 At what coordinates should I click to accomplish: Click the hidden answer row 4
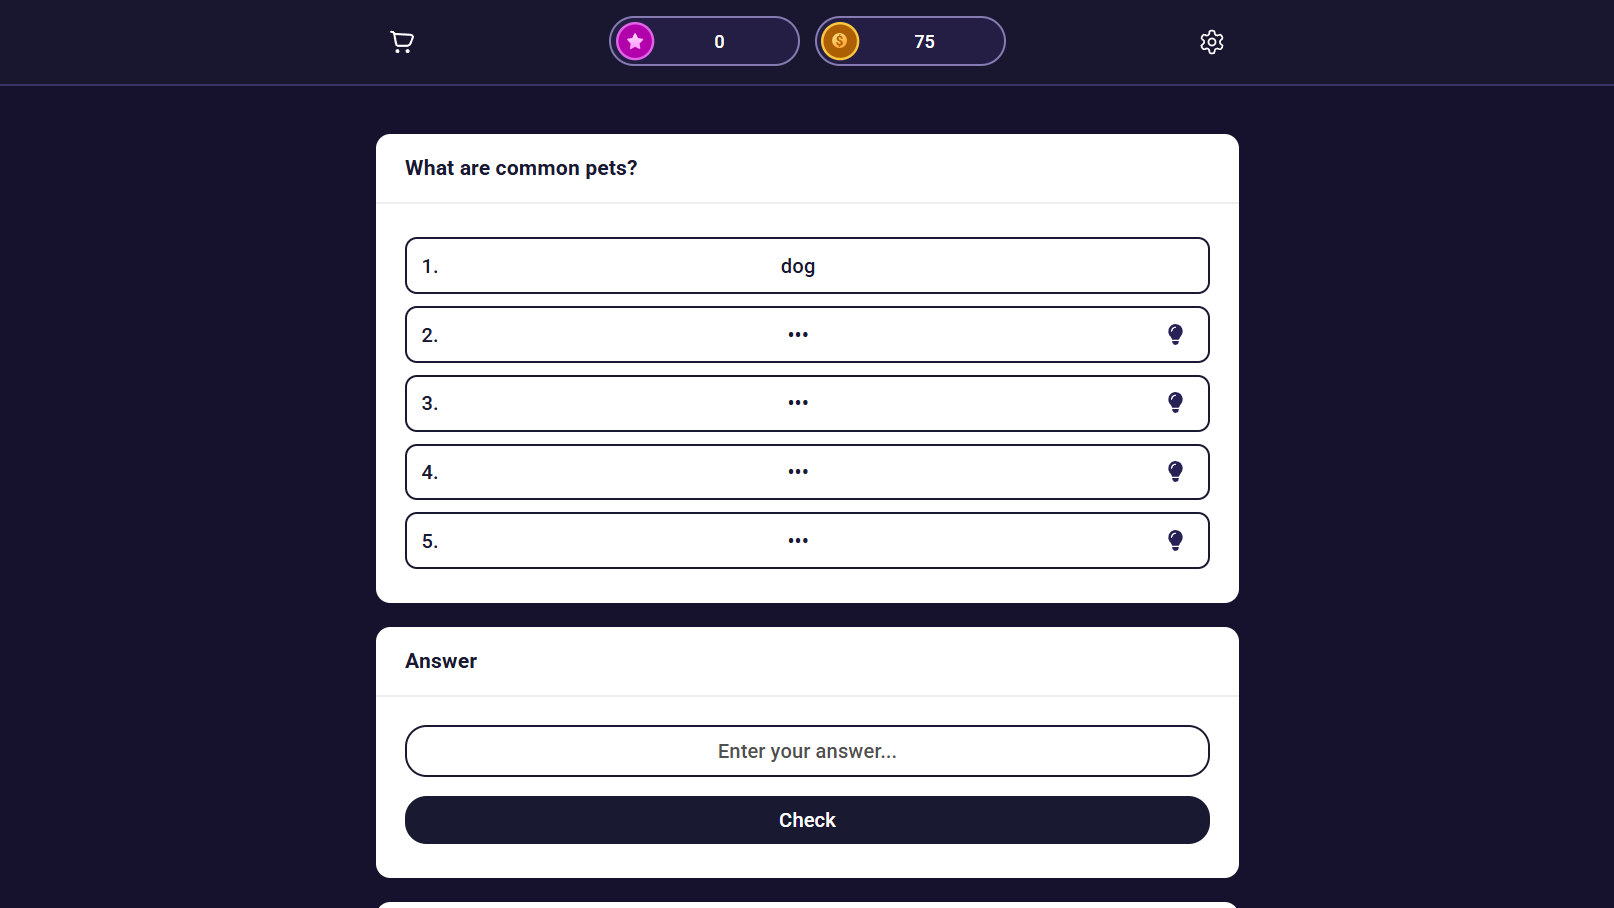click(700, 471)
